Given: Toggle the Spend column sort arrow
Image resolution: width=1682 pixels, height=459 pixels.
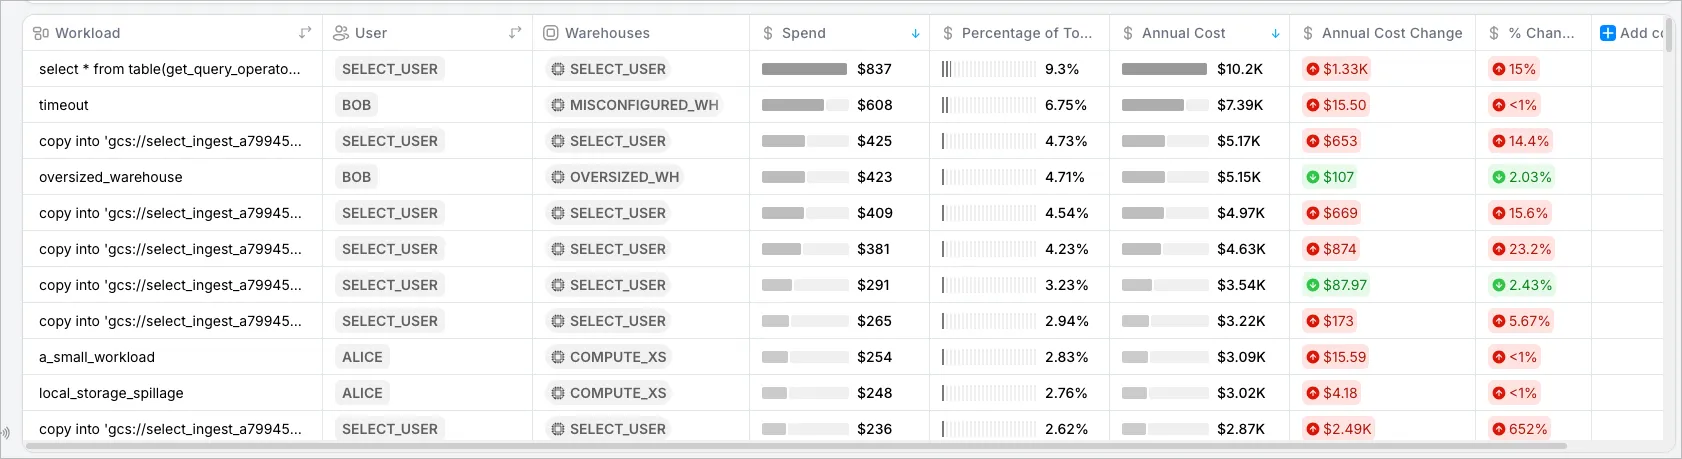Looking at the screenshot, I should point(915,33).
